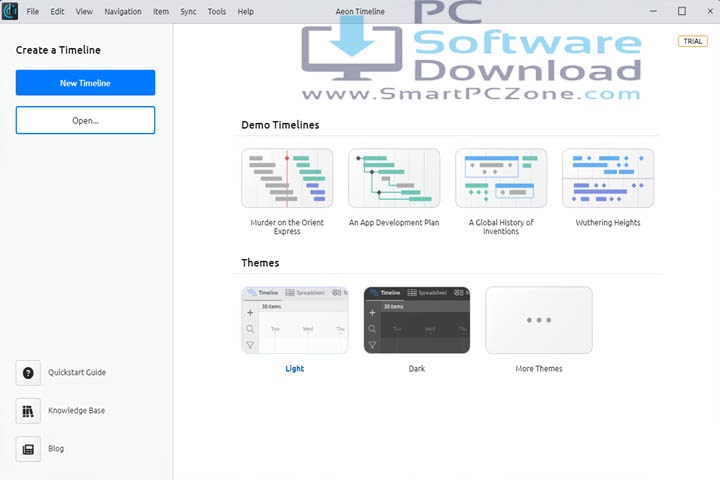Open Murder on the Orient Express demo thumbnail
The image size is (720, 480).
click(x=287, y=178)
